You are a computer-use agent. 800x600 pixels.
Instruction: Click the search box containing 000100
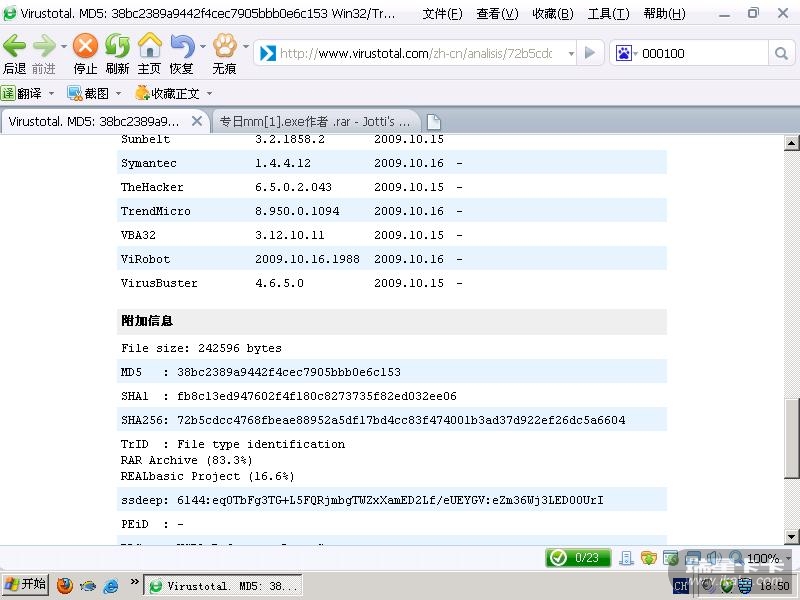point(703,53)
